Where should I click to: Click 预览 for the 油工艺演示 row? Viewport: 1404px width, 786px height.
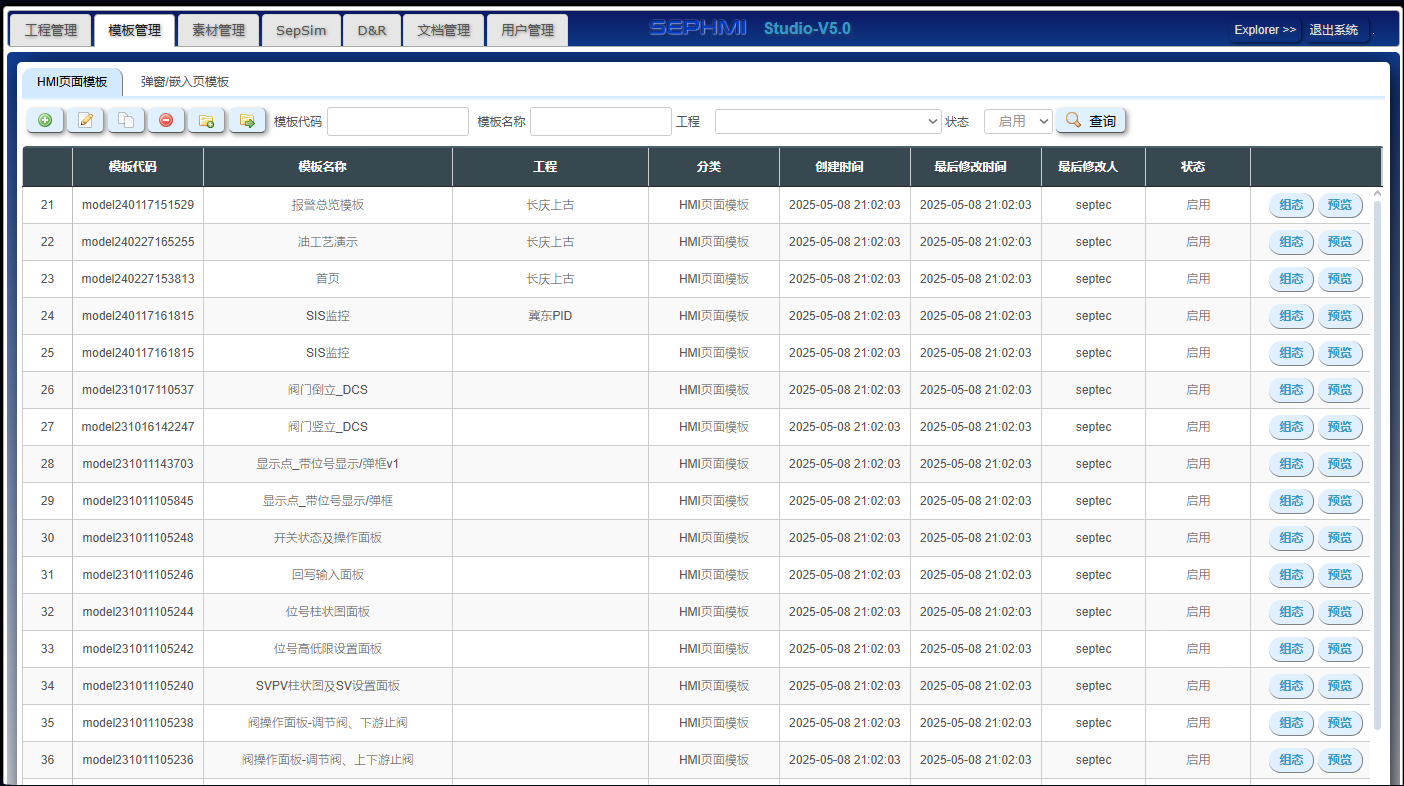(x=1340, y=242)
